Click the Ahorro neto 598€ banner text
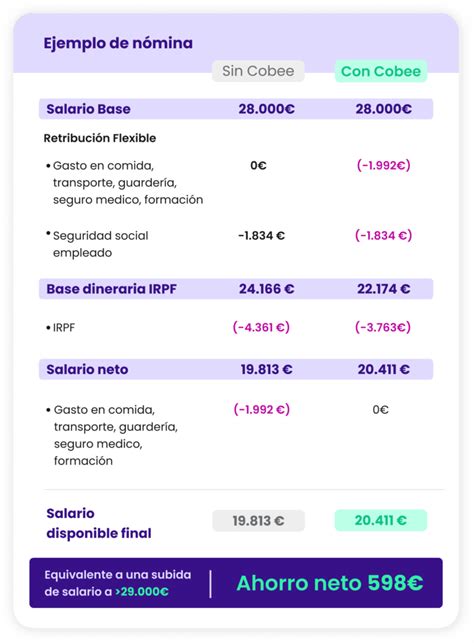The width and height of the screenshot is (474, 643). pyautogui.click(x=330, y=583)
